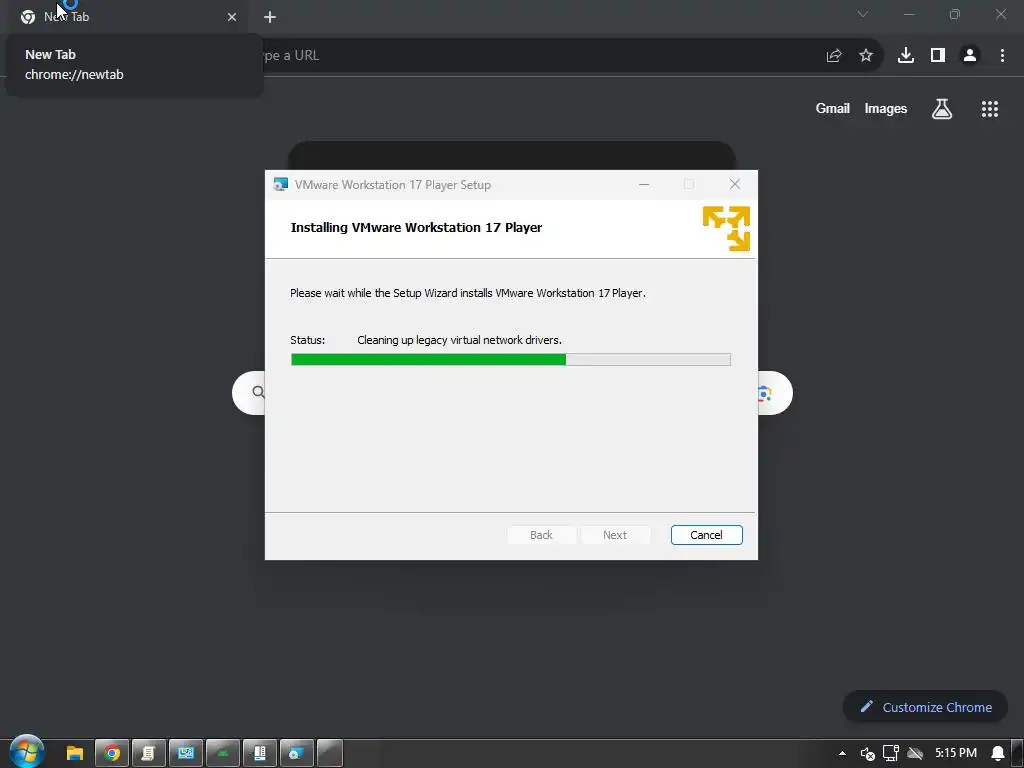Show hidden system tray icons
The width and height of the screenshot is (1024, 768).
[x=842, y=754]
